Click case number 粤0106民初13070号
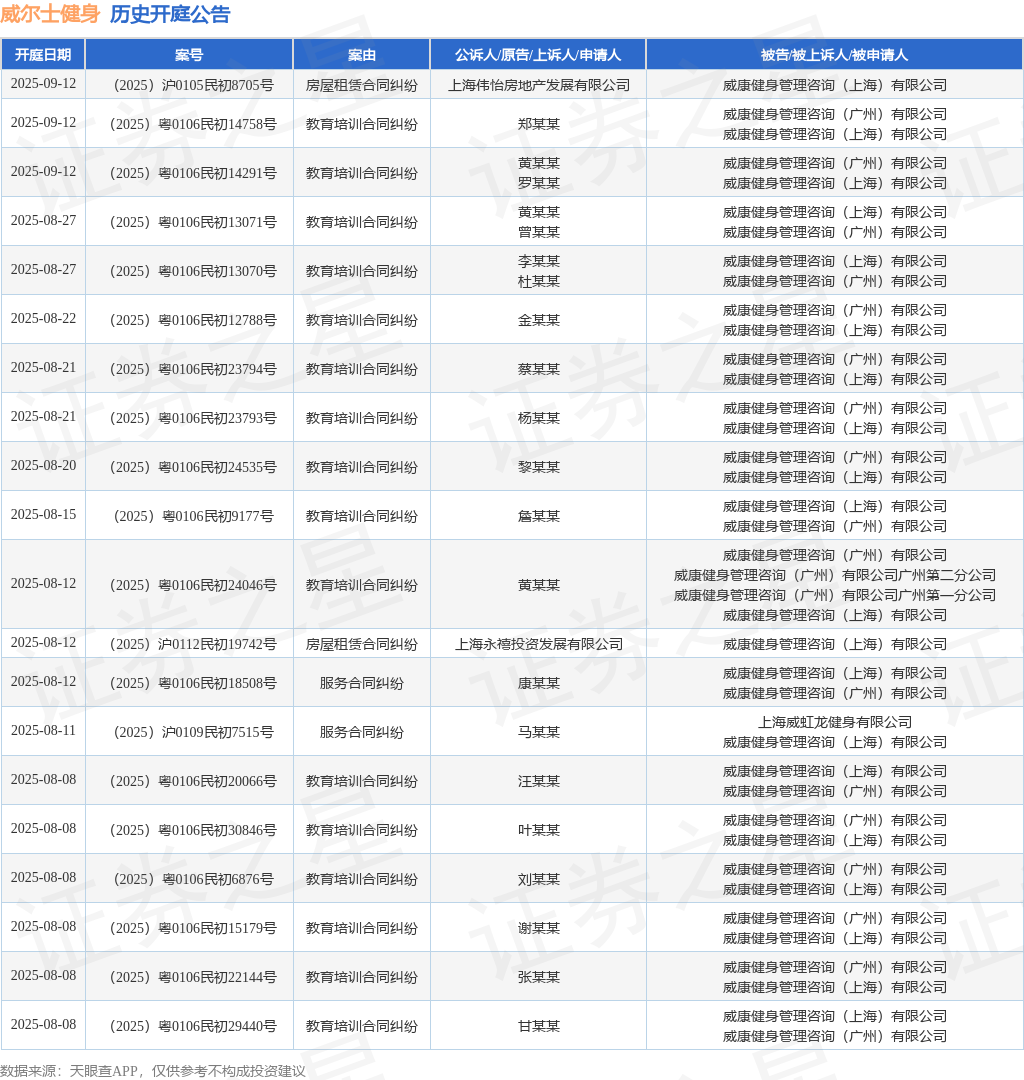 (x=194, y=271)
